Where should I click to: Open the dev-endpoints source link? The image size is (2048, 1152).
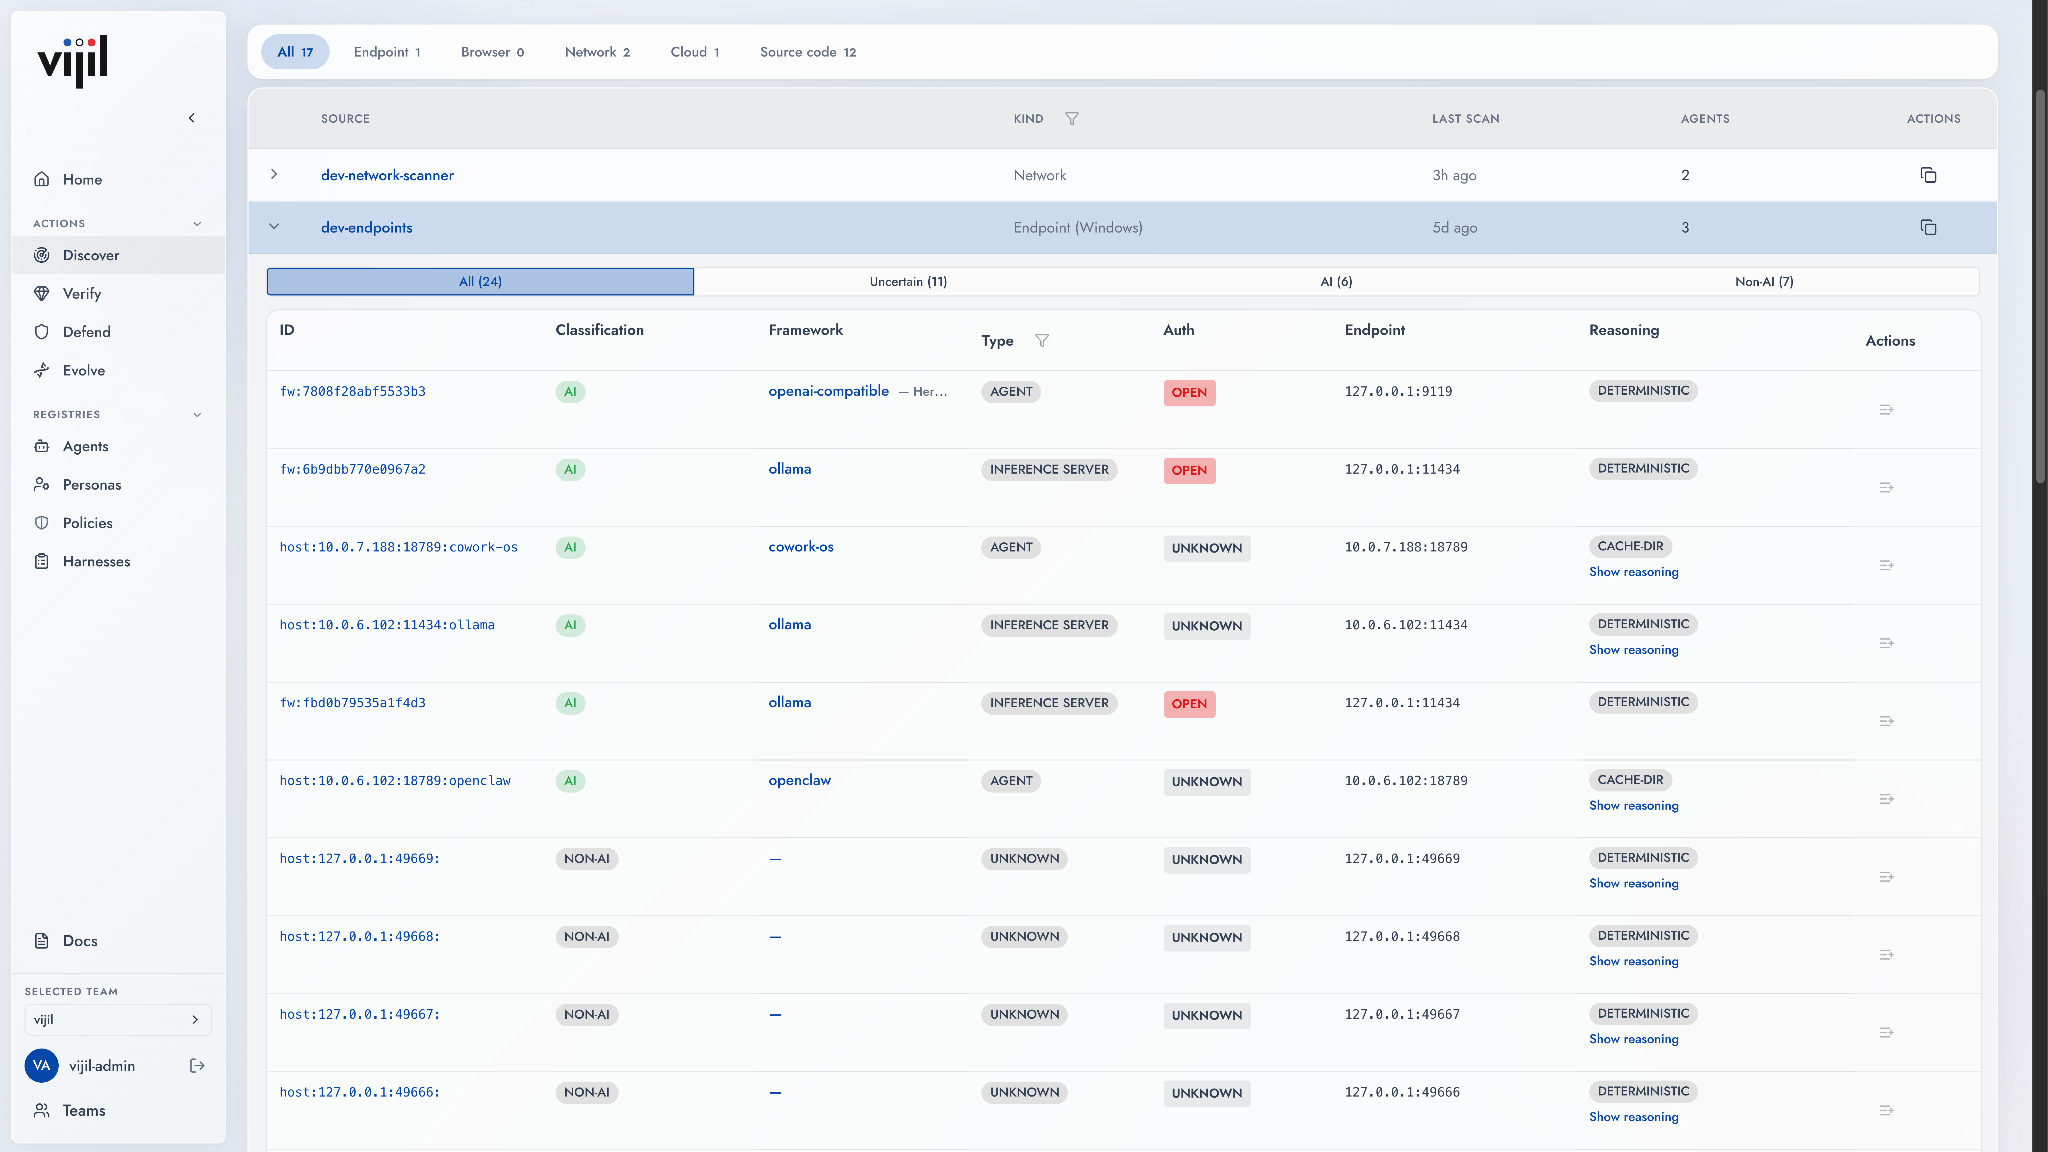click(366, 227)
